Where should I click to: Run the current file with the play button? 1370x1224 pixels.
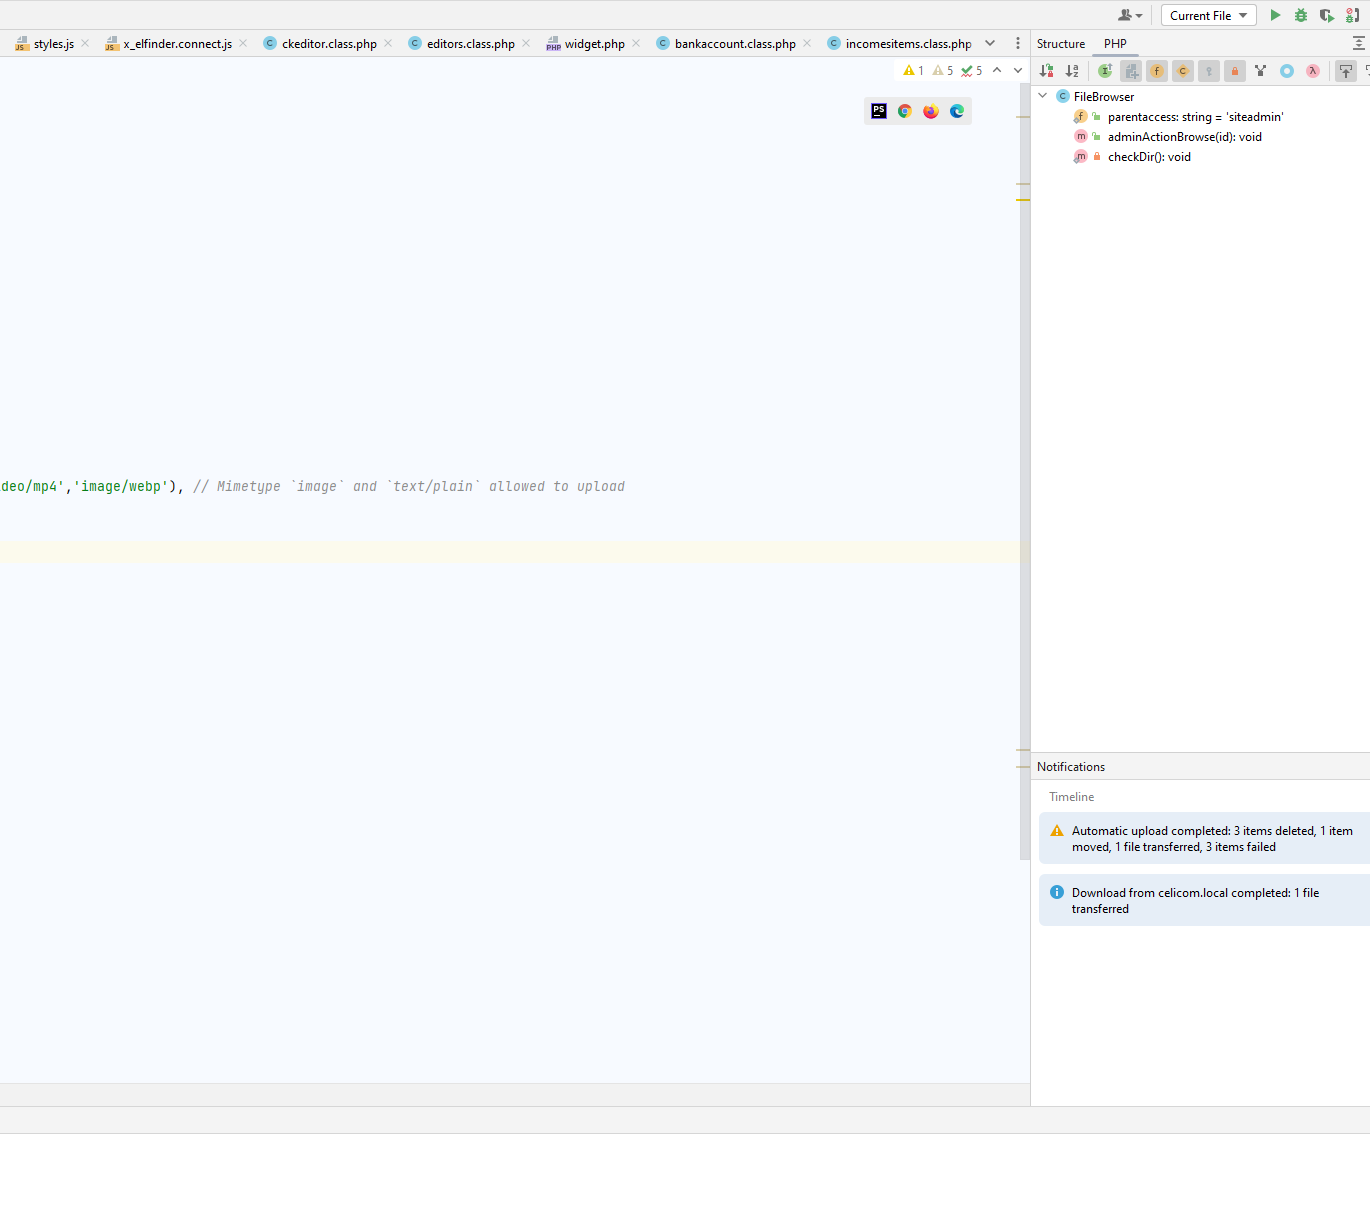point(1275,15)
